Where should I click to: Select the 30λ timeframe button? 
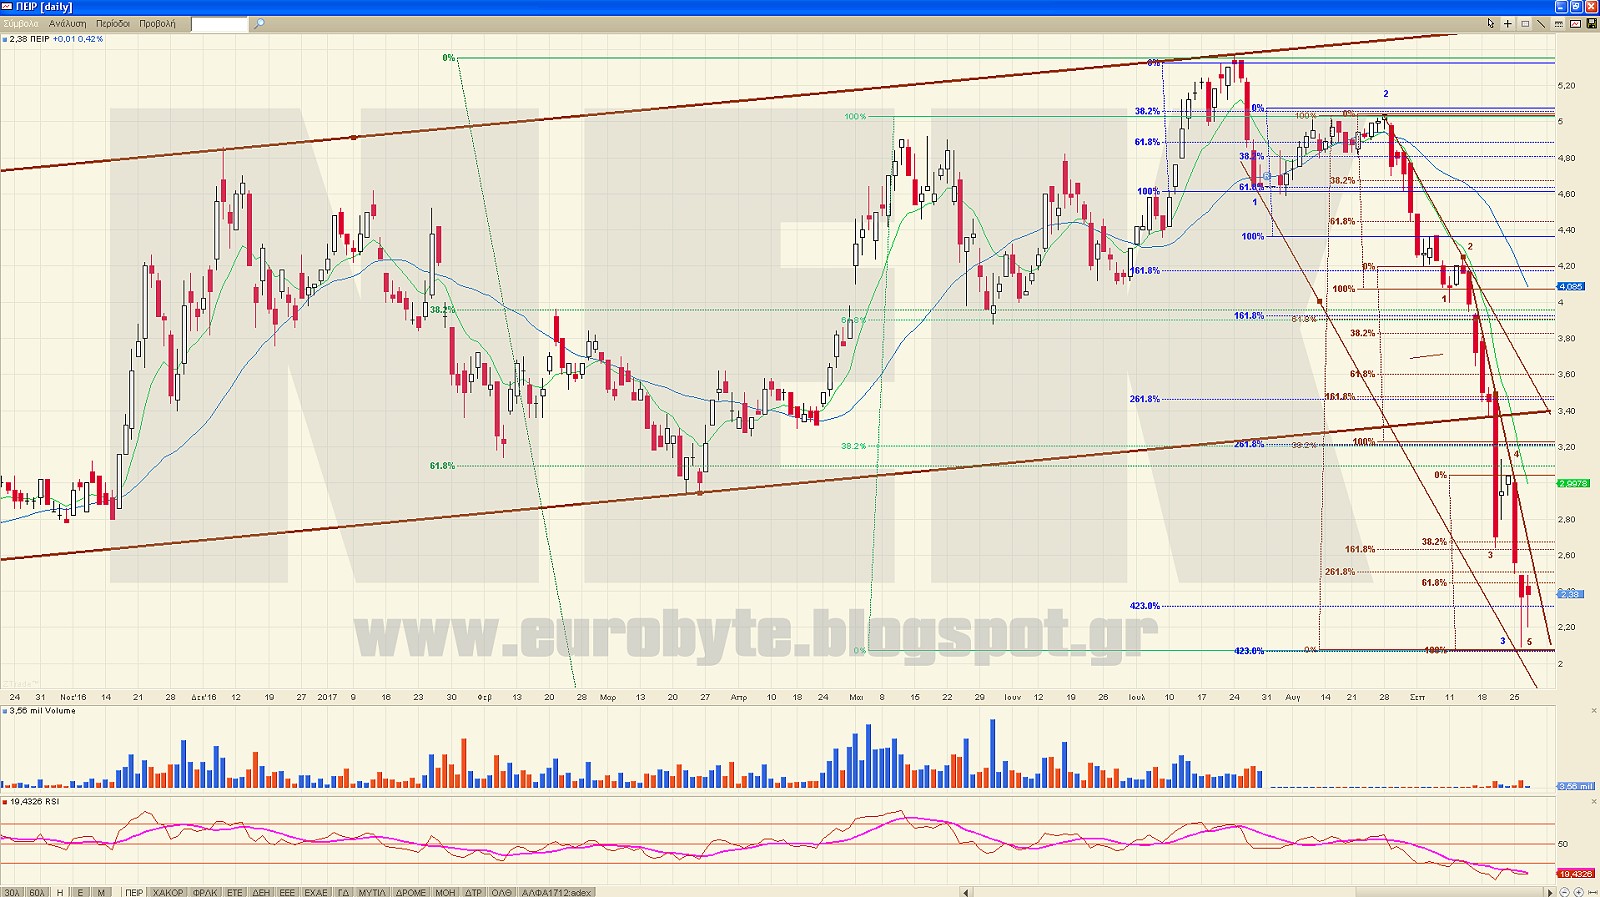12,892
